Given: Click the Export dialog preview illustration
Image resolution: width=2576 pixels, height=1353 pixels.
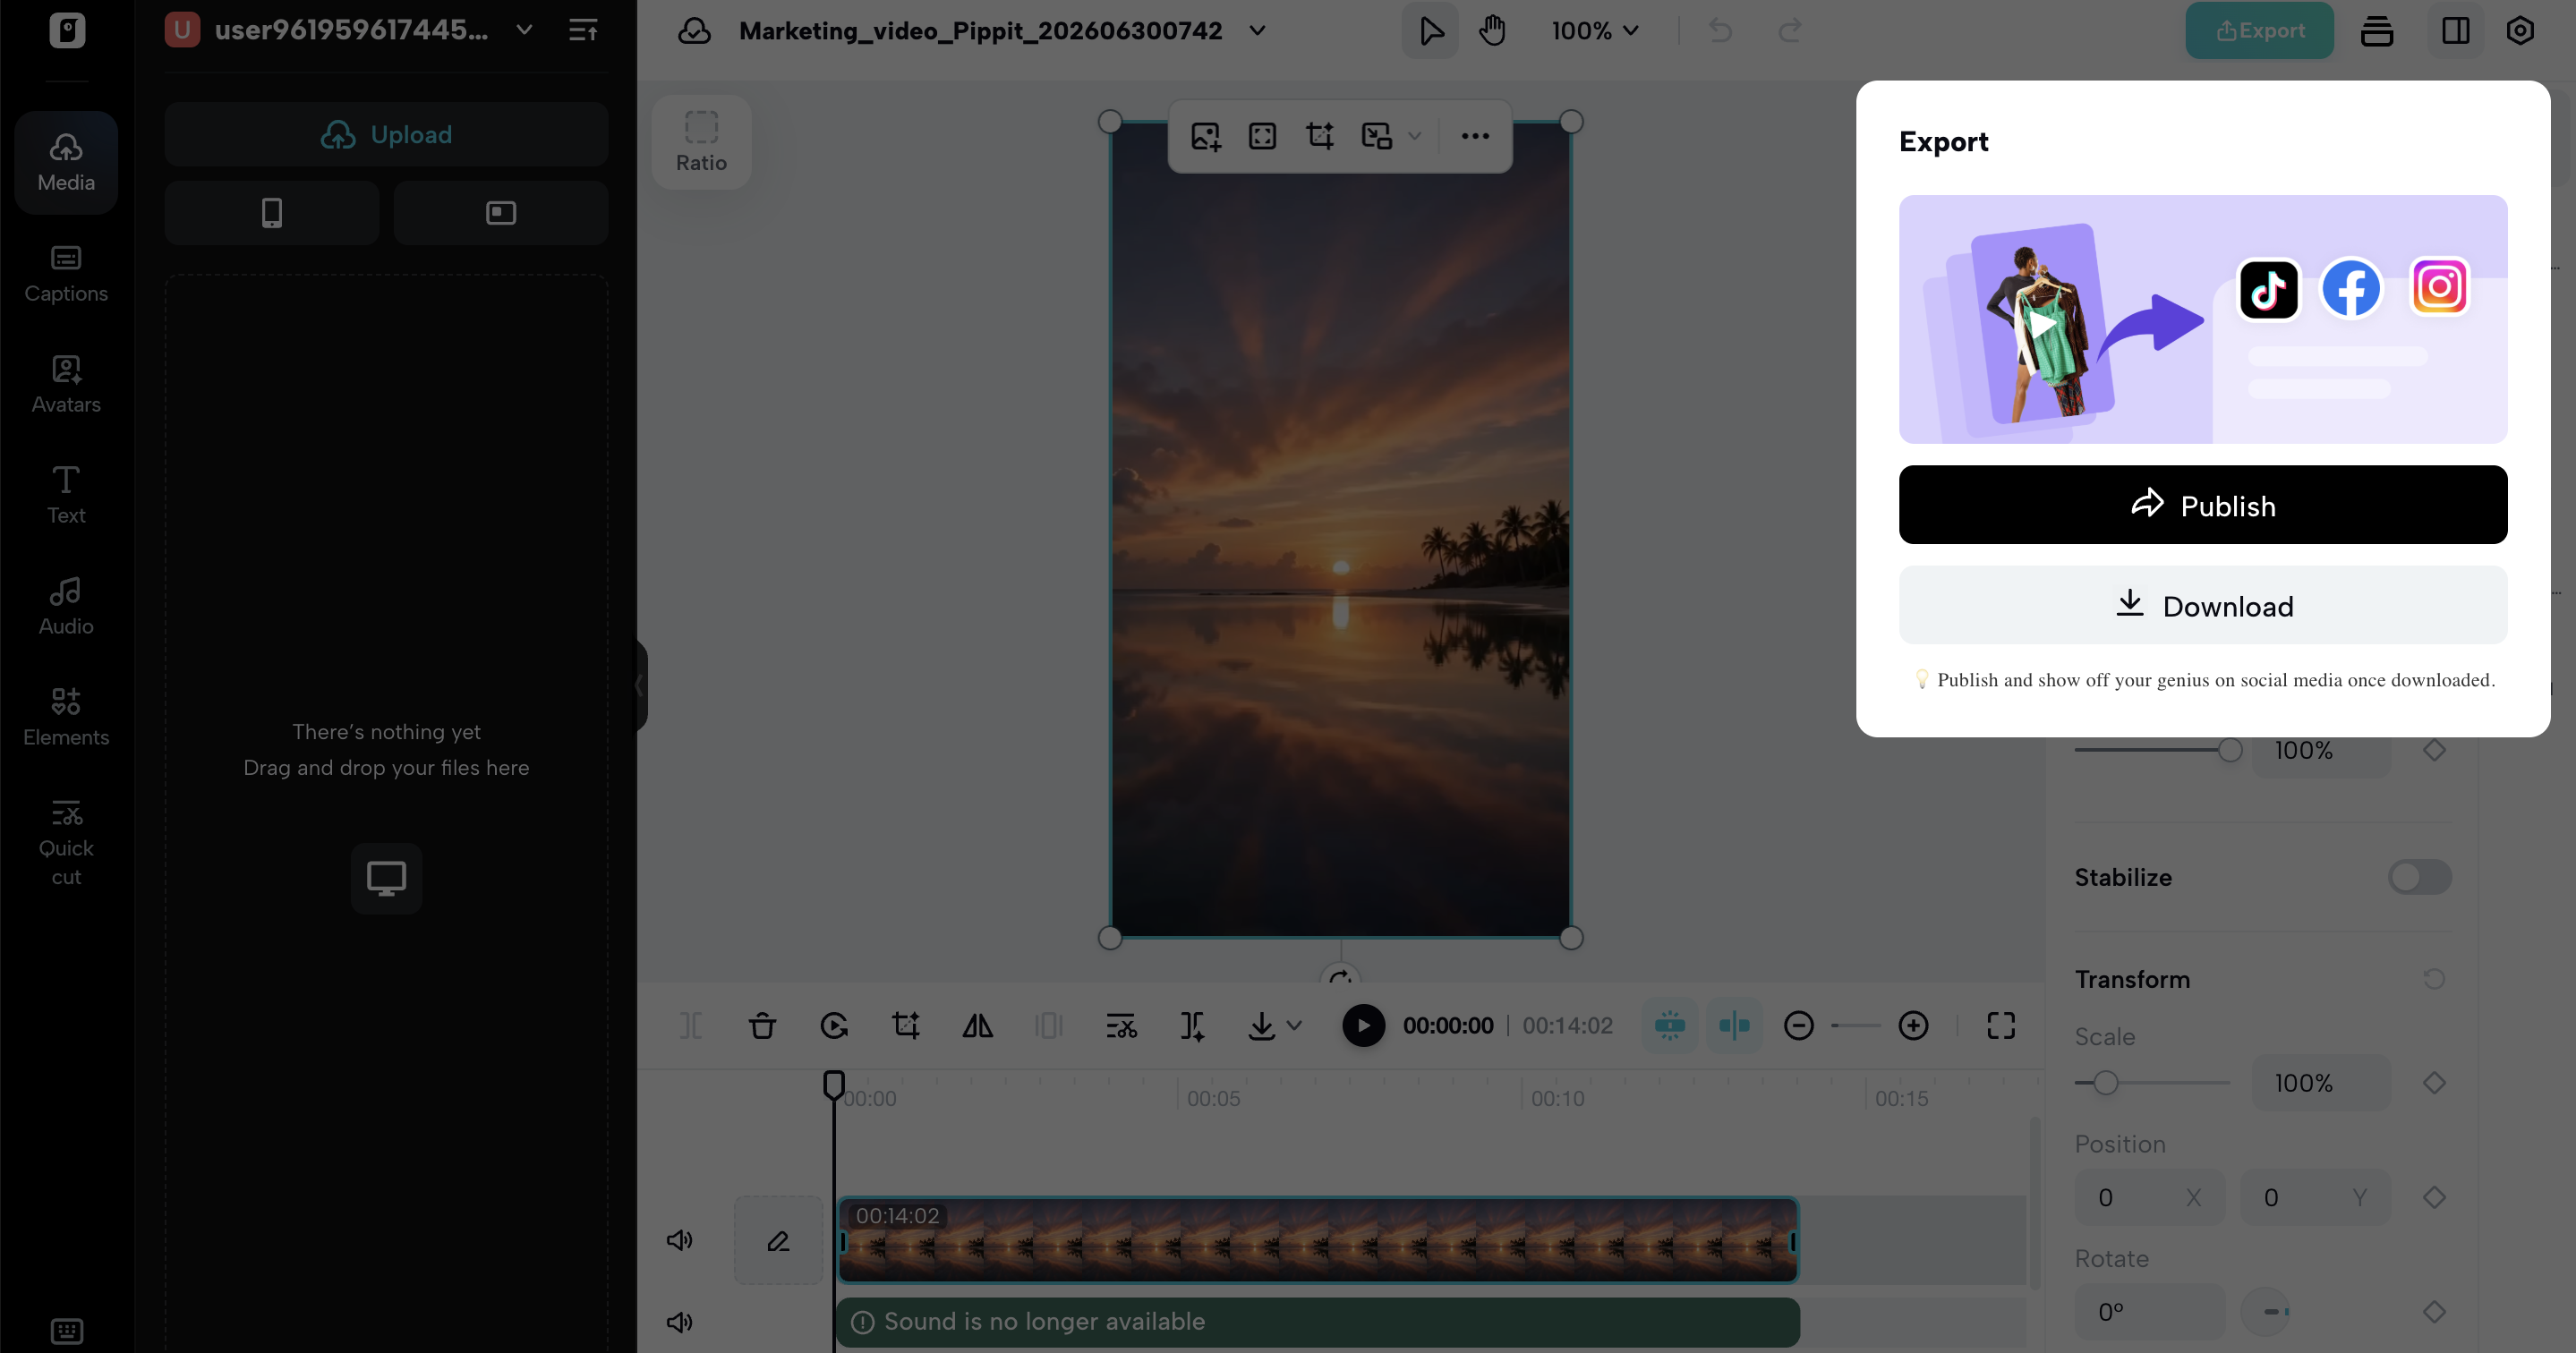Looking at the screenshot, I should [x=2203, y=319].
